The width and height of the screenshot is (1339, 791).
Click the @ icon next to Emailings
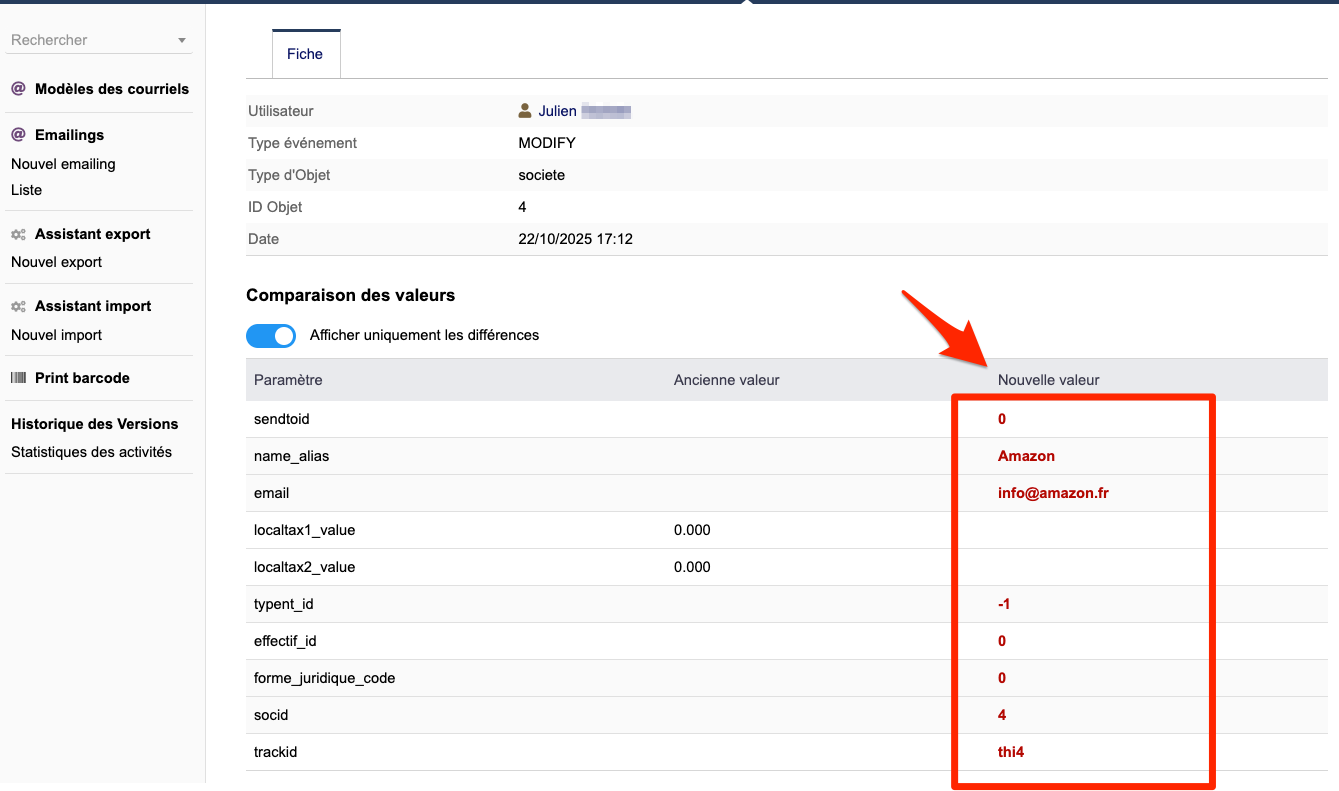pos(18,135)
